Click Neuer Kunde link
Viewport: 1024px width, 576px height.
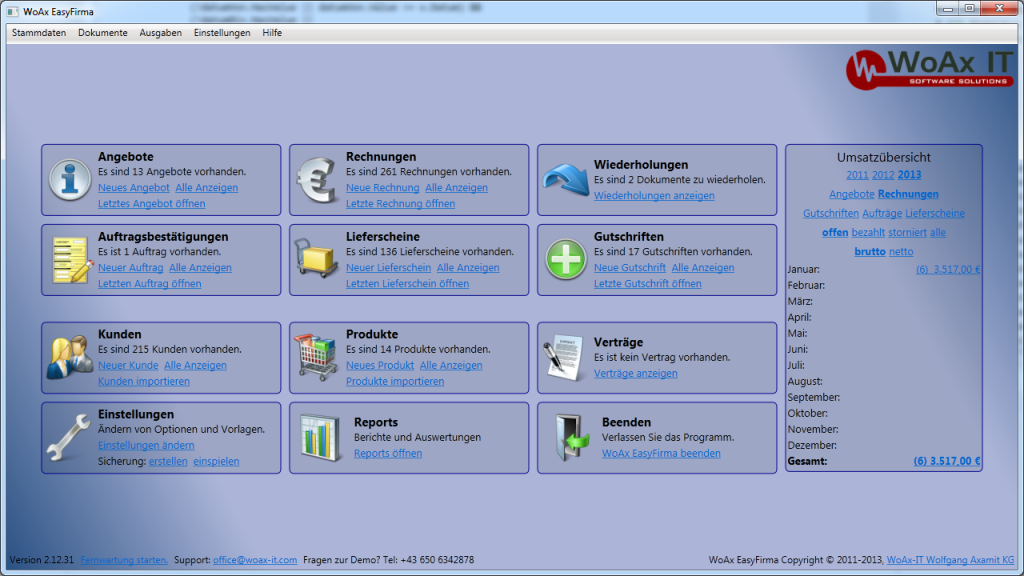coord(128,365)
